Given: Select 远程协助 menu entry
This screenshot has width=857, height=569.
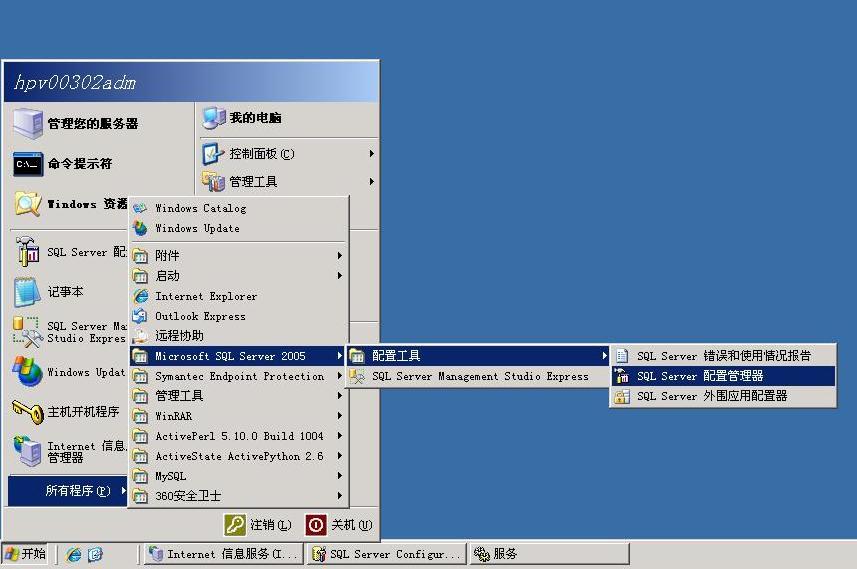Looking at the screenshot, I should pos(179,336).
